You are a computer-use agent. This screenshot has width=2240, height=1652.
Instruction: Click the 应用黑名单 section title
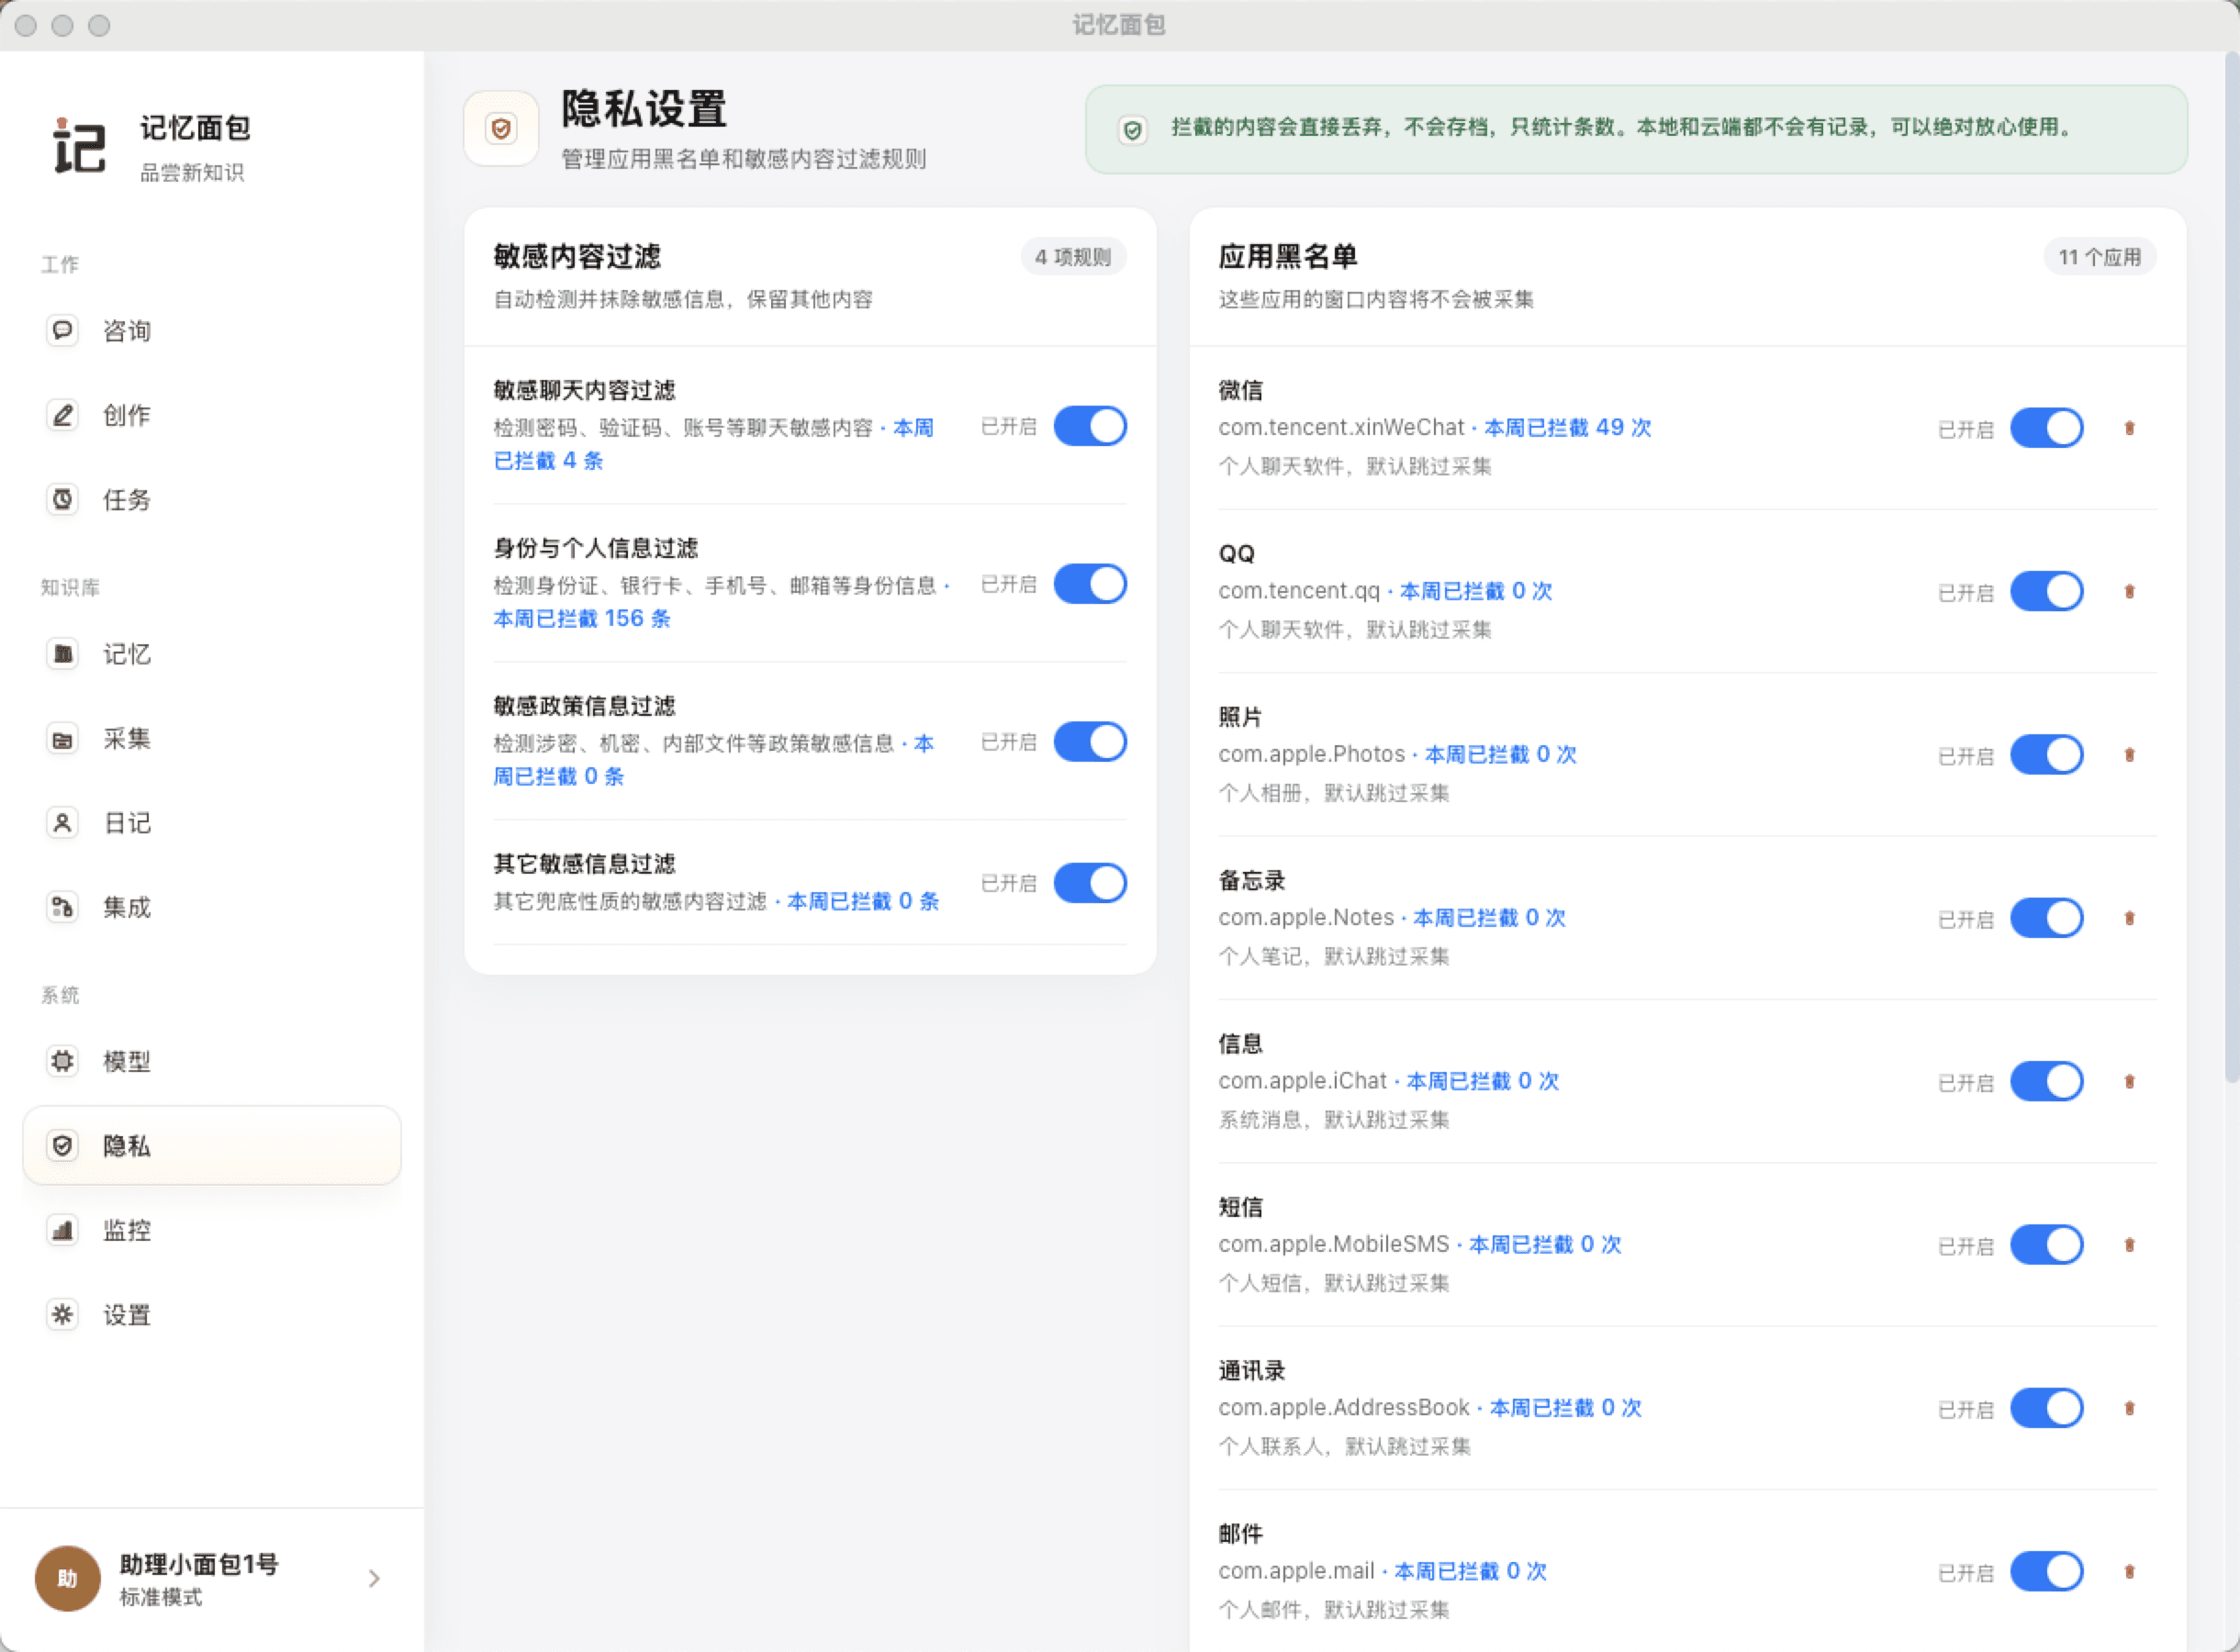pyautogui.click(x=1287, y=257)
